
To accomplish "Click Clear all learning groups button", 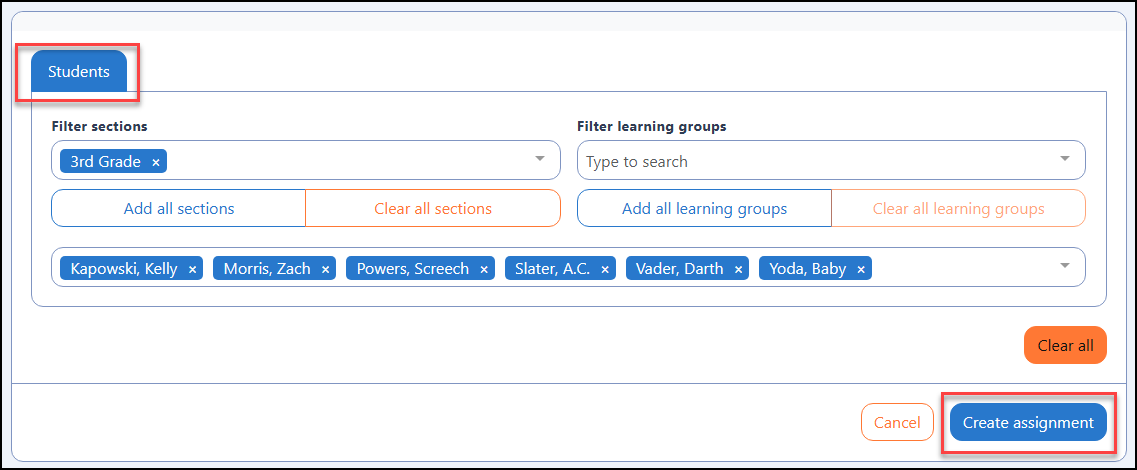I will pyautogui.click(x=959, y=209).
